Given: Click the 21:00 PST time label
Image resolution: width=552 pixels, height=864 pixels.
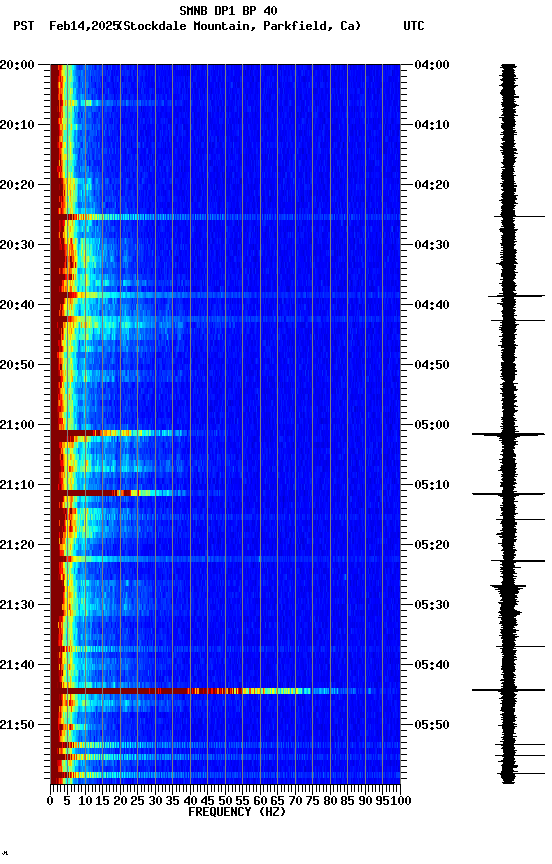Looking at the screenshot, I should (17, 425).
